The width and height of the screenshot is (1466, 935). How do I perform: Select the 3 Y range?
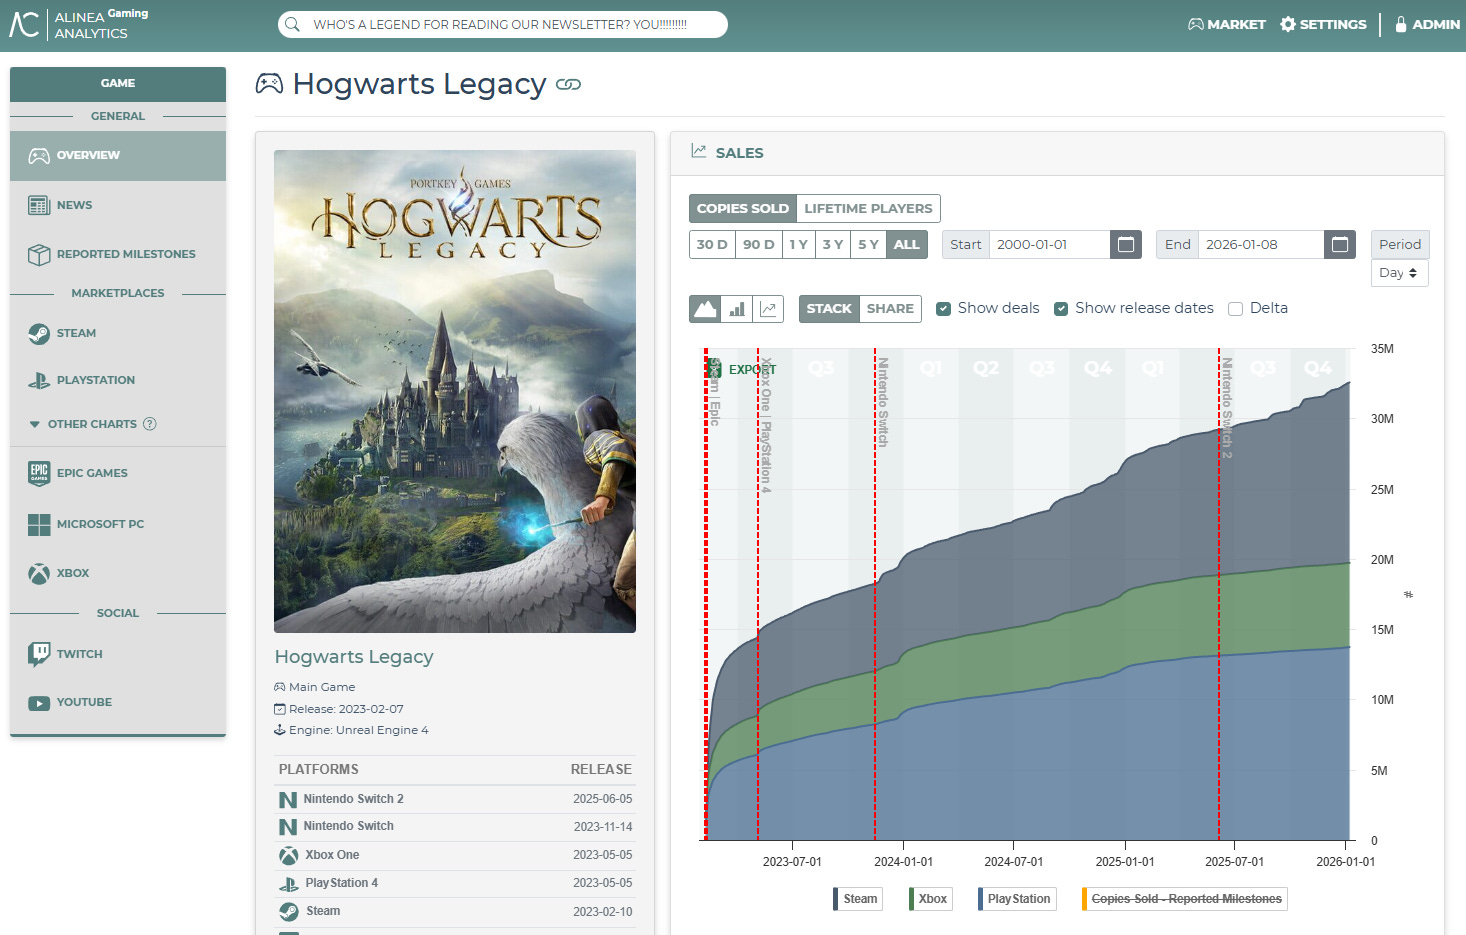click(x=833, y=244)
